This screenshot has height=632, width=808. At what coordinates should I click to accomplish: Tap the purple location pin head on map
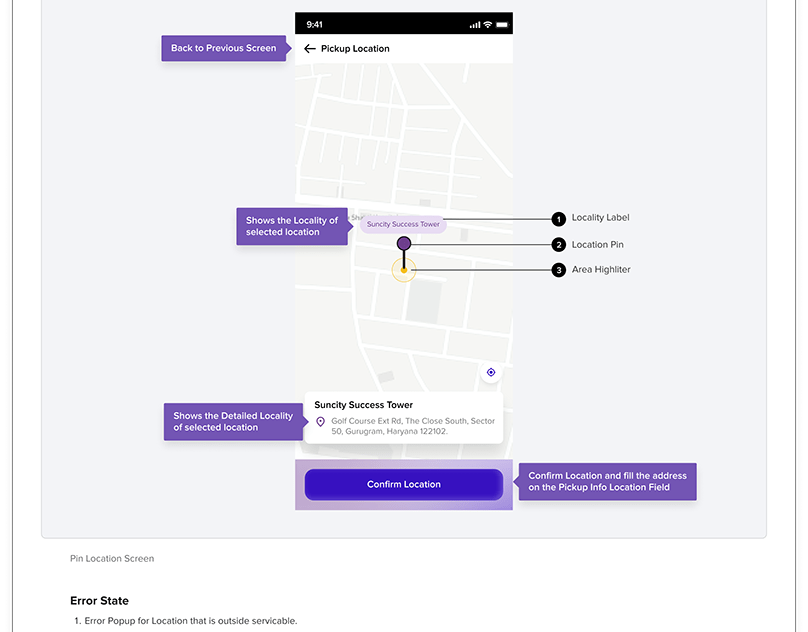pyautogui.click(x=404, y=244)
